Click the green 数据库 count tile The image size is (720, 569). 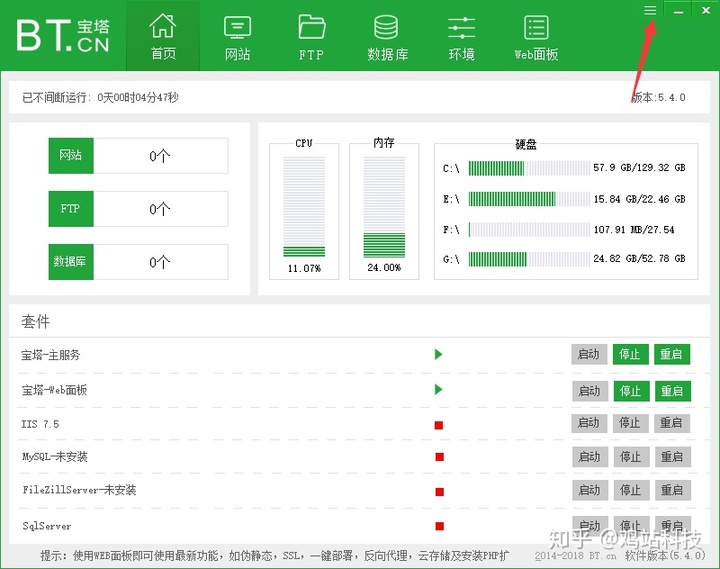click(71, 262)
